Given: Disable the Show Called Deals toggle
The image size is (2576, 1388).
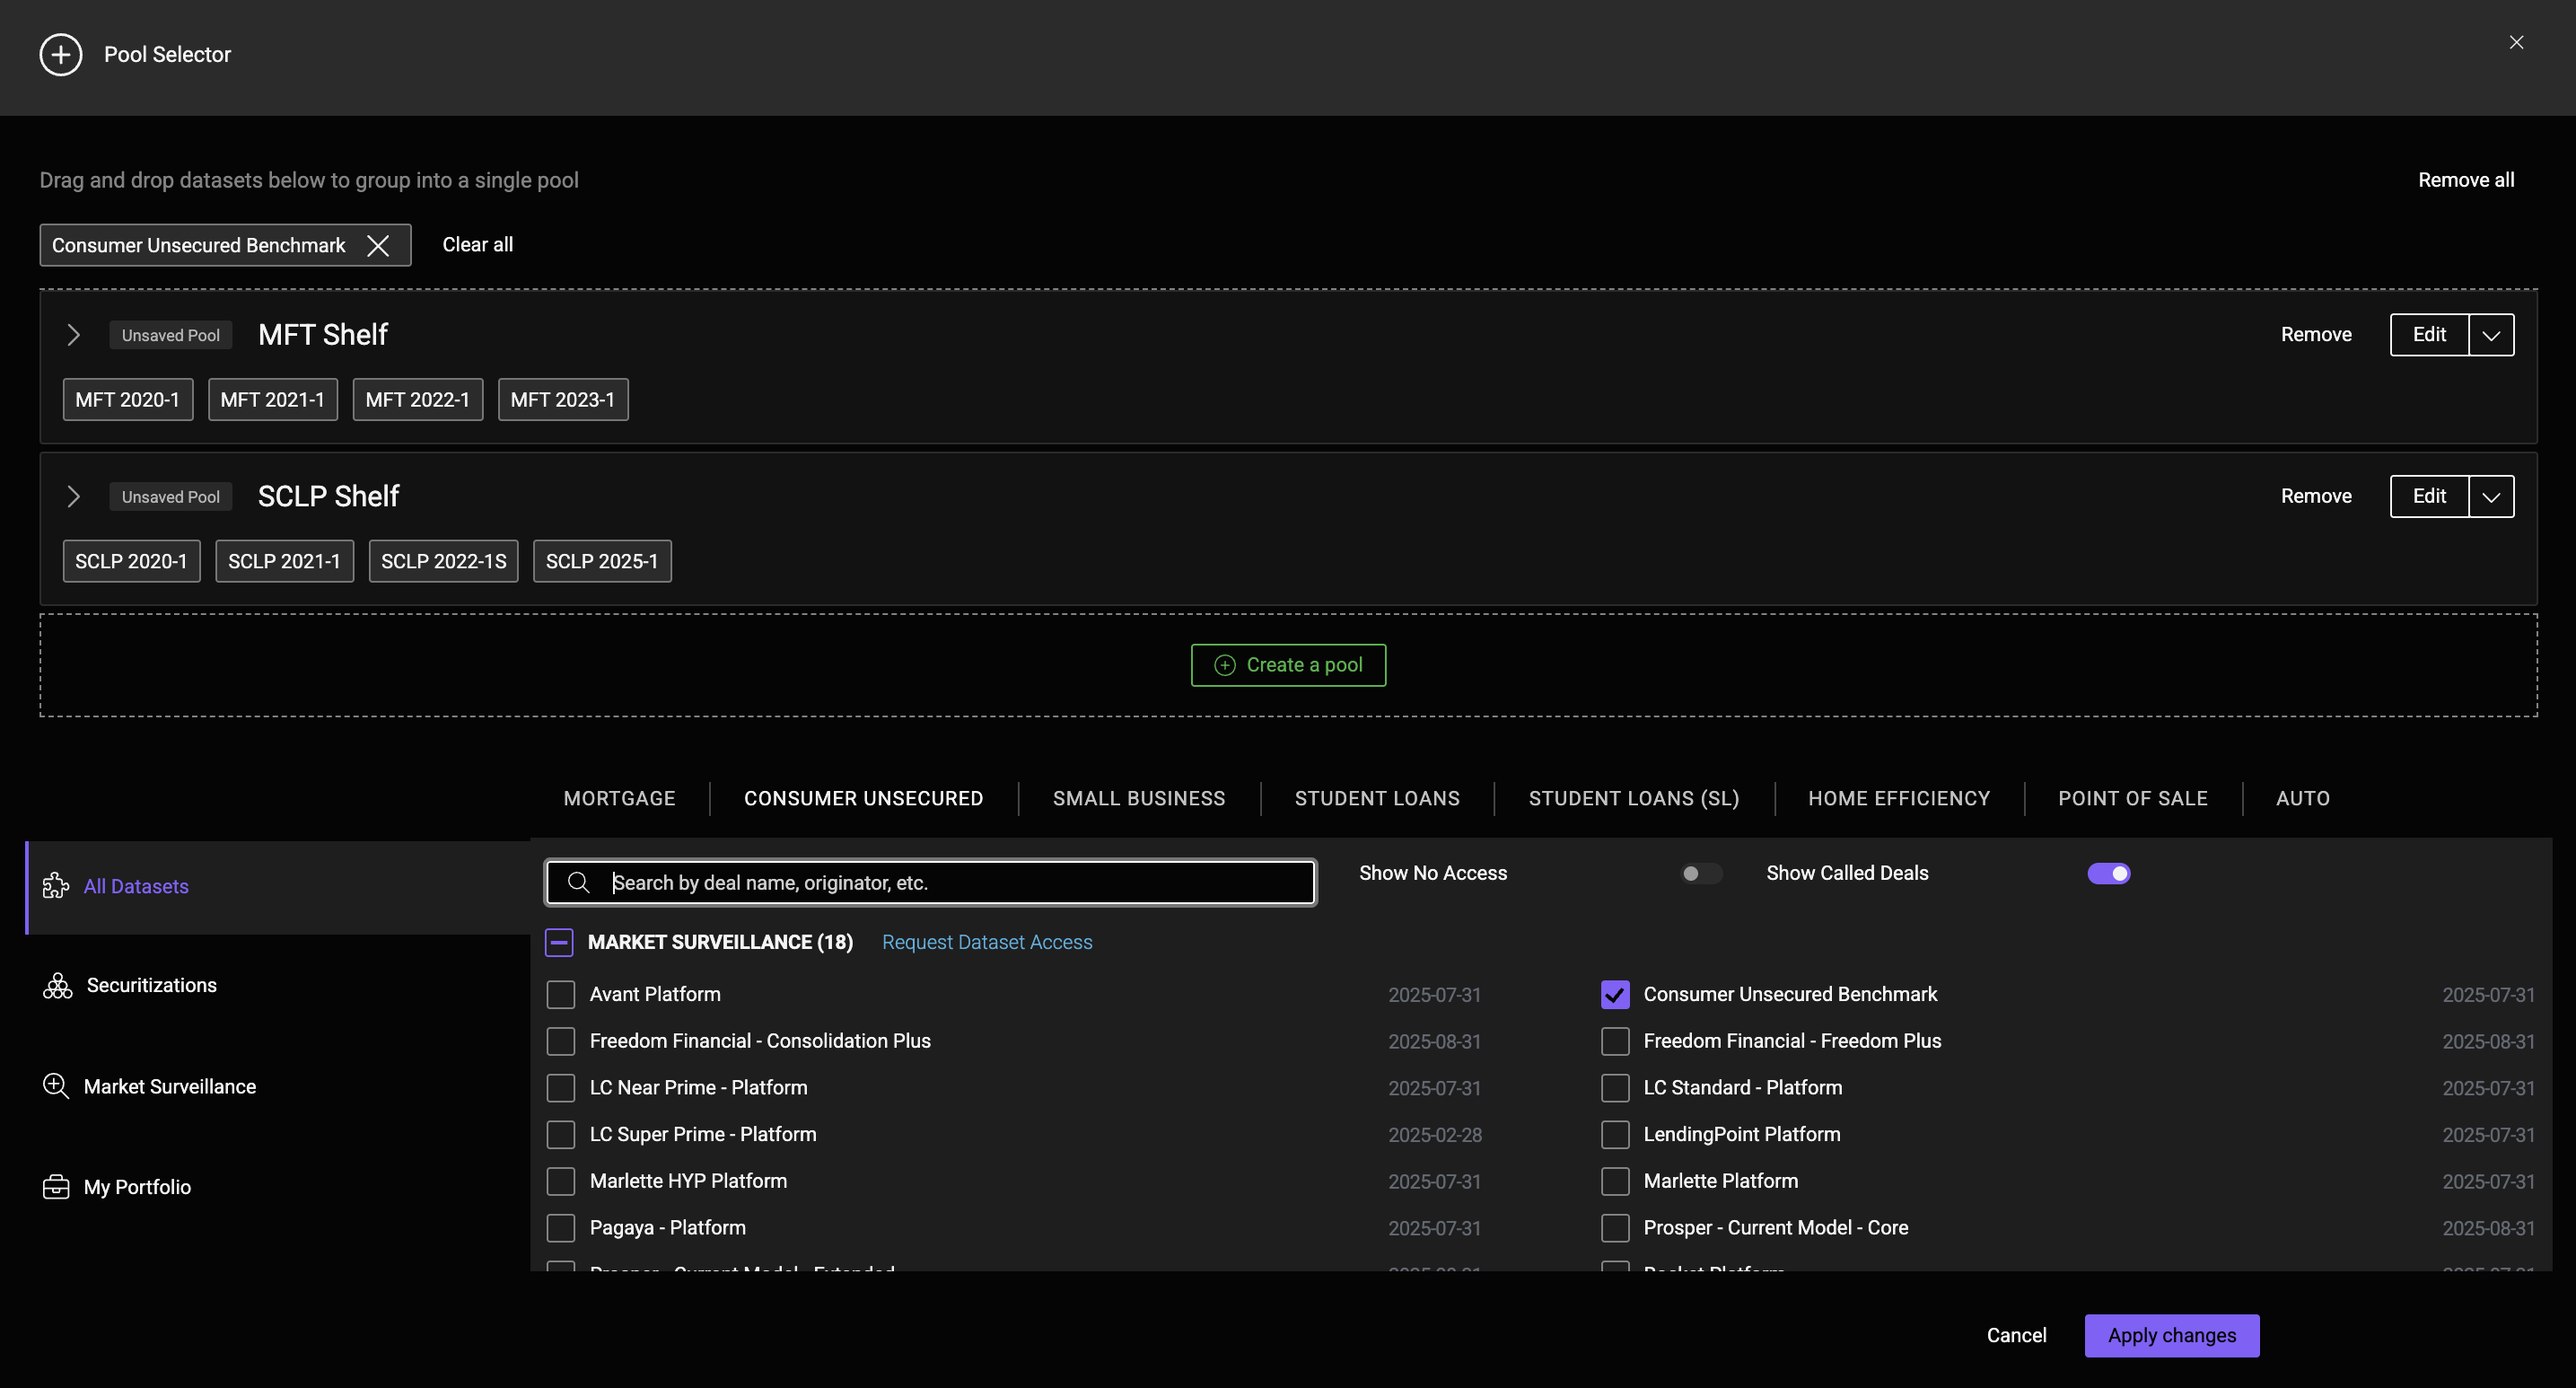Looking at the screenshot, I should (2108, 874).
